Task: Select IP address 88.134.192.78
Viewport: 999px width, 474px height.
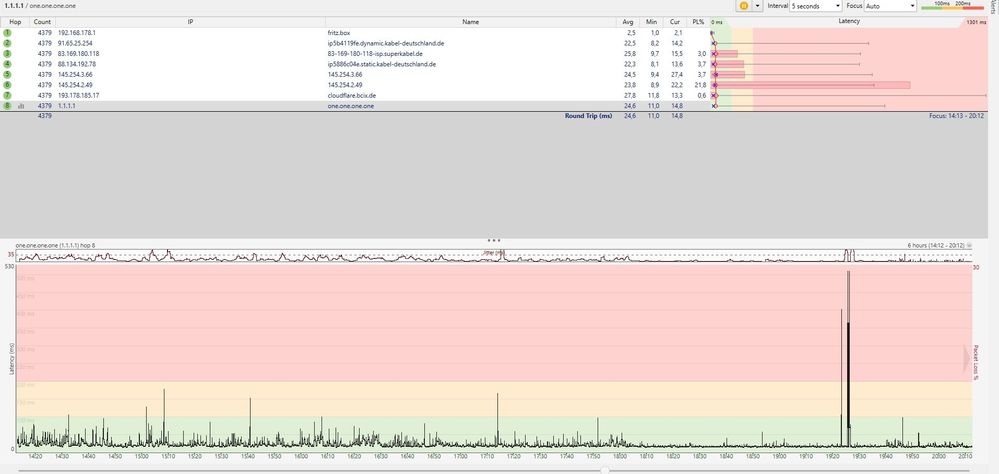Action: click(76, 64)
